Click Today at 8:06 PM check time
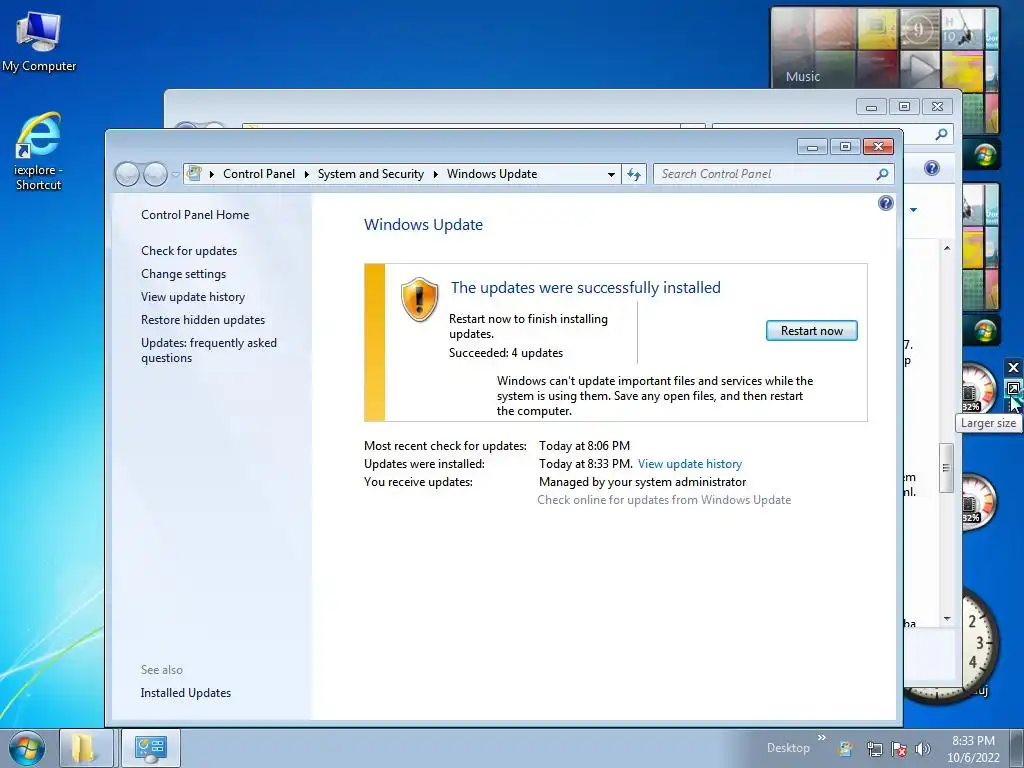Viewport: 1024px width, 768px height. pos(584,445)
